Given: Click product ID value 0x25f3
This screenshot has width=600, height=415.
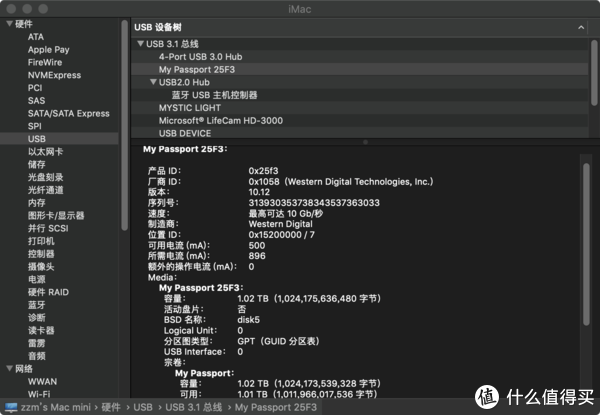Looking at the screenshot, I should (x=263, y=171).
